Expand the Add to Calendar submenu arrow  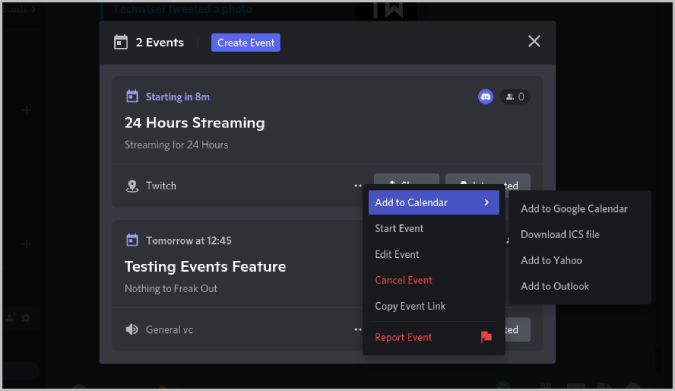486,202
